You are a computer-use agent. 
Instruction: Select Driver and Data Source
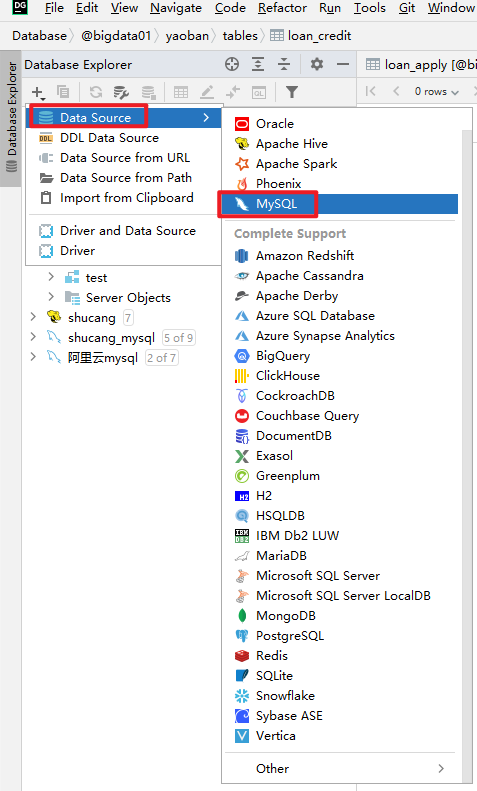pos(124,231)
